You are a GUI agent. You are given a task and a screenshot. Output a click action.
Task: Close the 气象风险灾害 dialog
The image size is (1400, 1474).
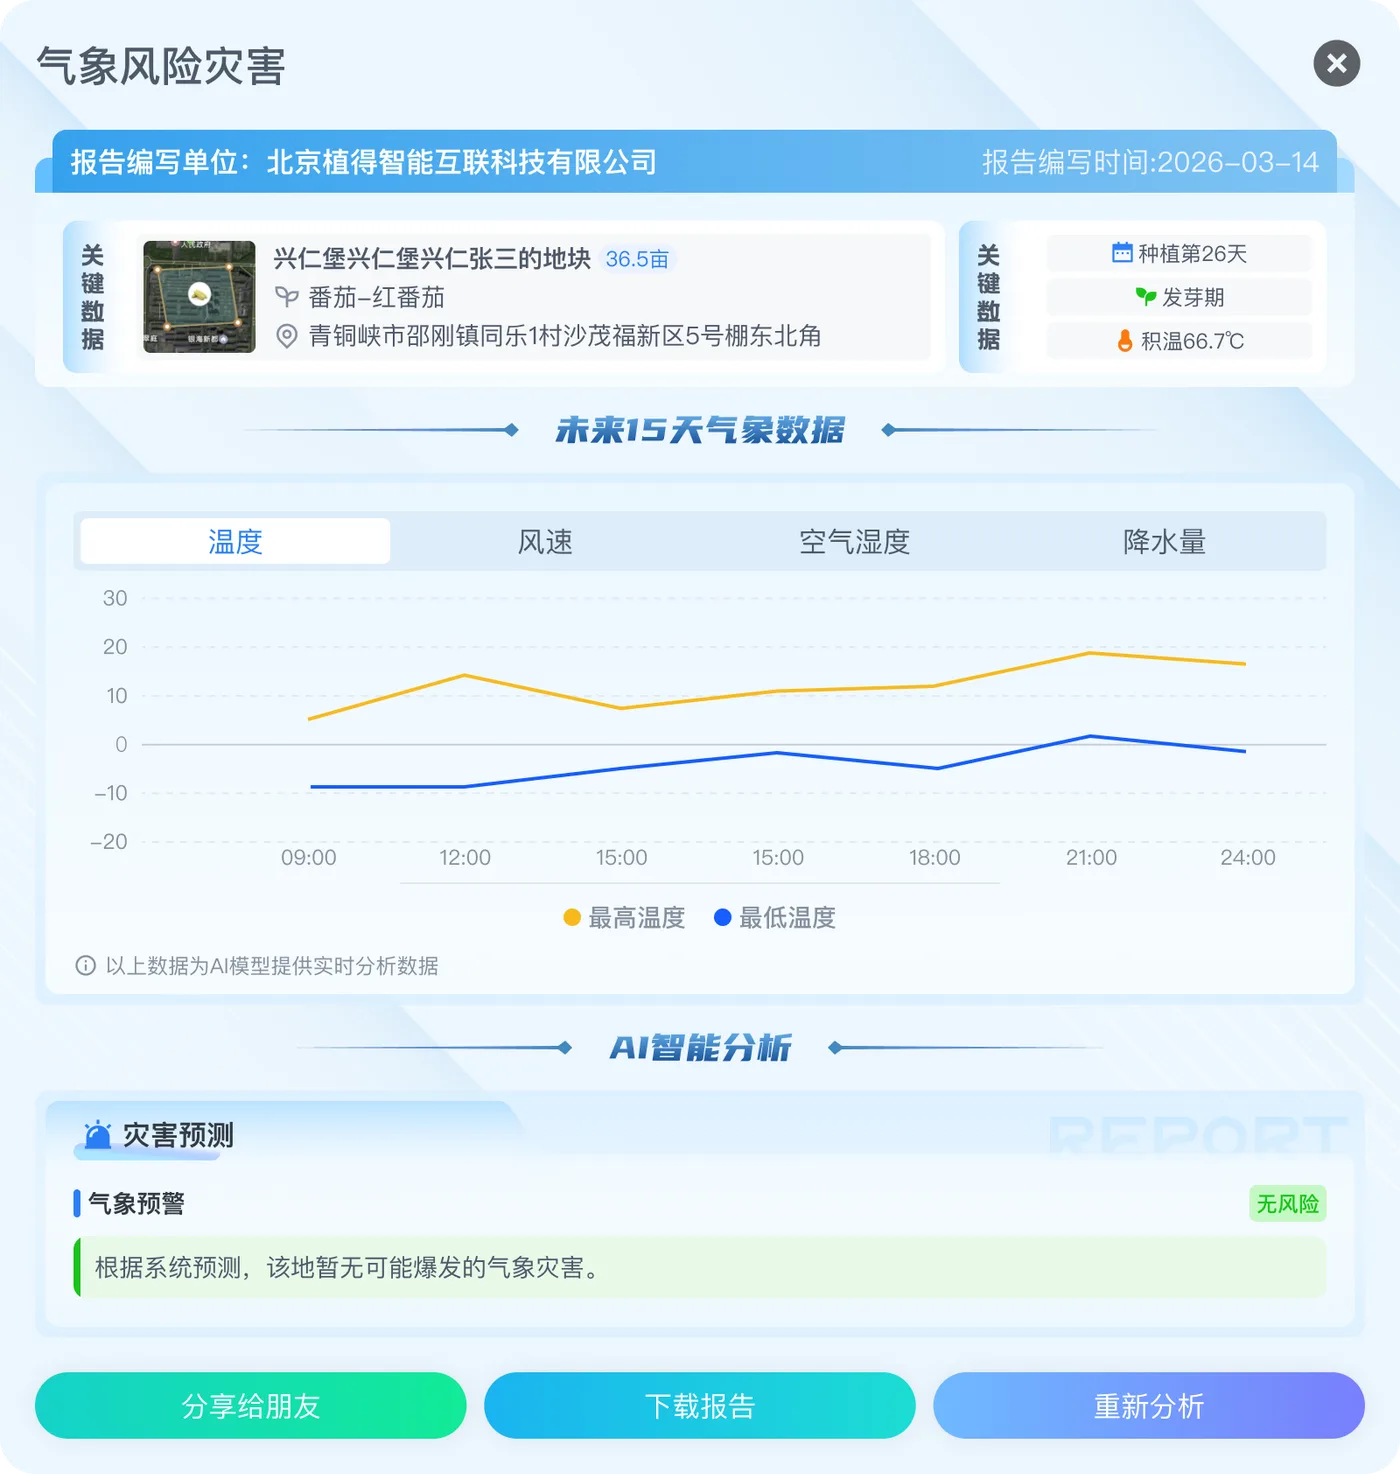point(1336,64)
